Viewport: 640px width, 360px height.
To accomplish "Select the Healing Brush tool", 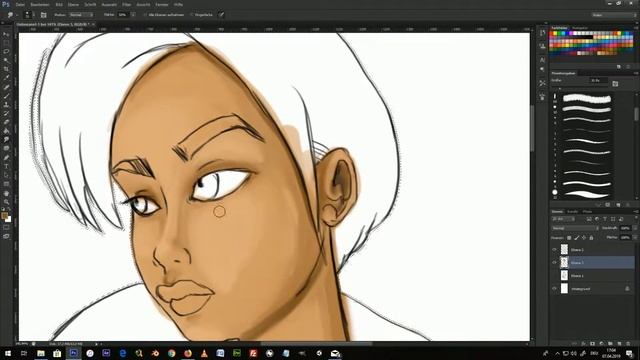I will tap(6, 87).
